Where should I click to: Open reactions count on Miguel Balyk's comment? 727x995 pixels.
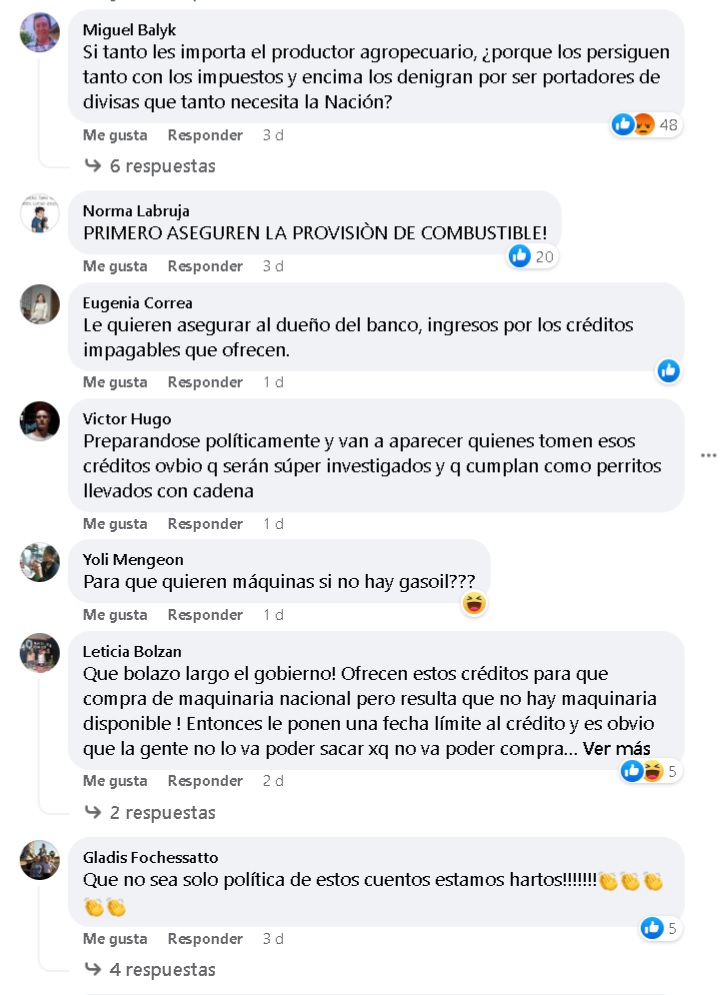click(646, 124)
